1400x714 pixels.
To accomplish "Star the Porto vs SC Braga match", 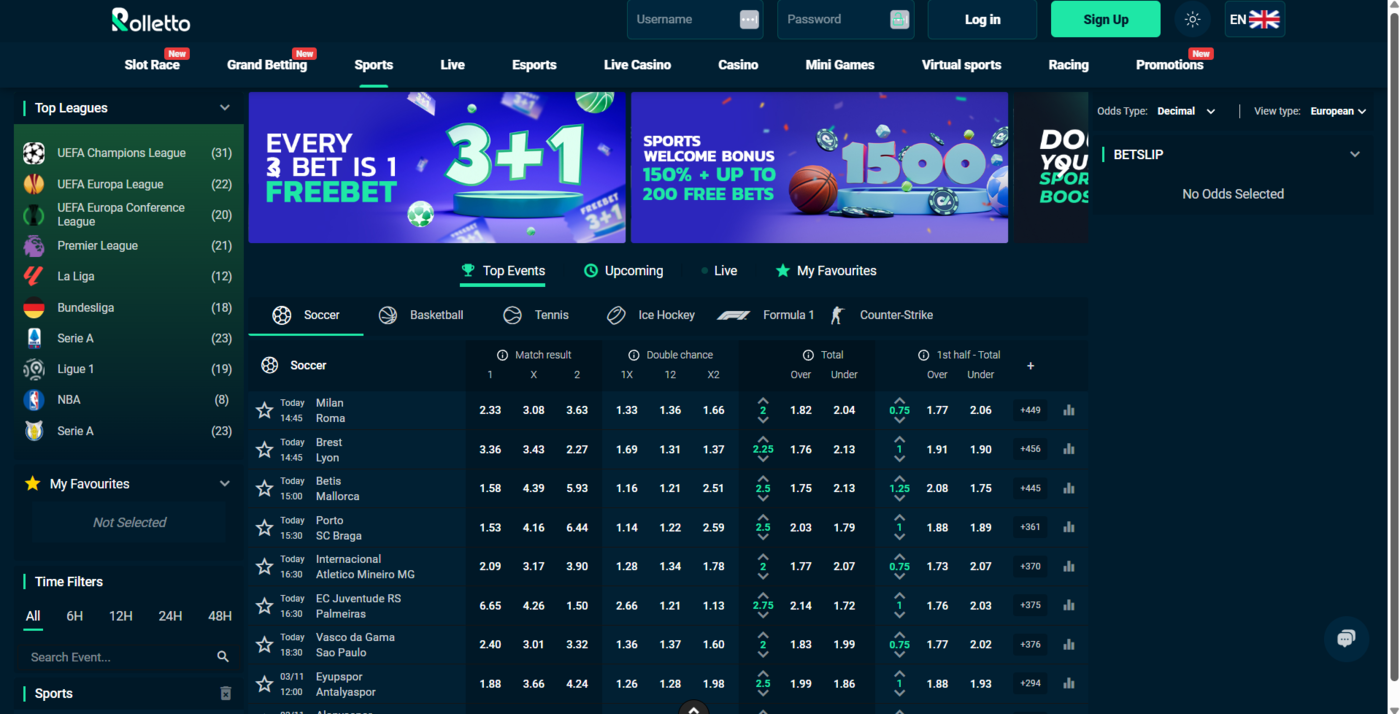I will 264,528.
